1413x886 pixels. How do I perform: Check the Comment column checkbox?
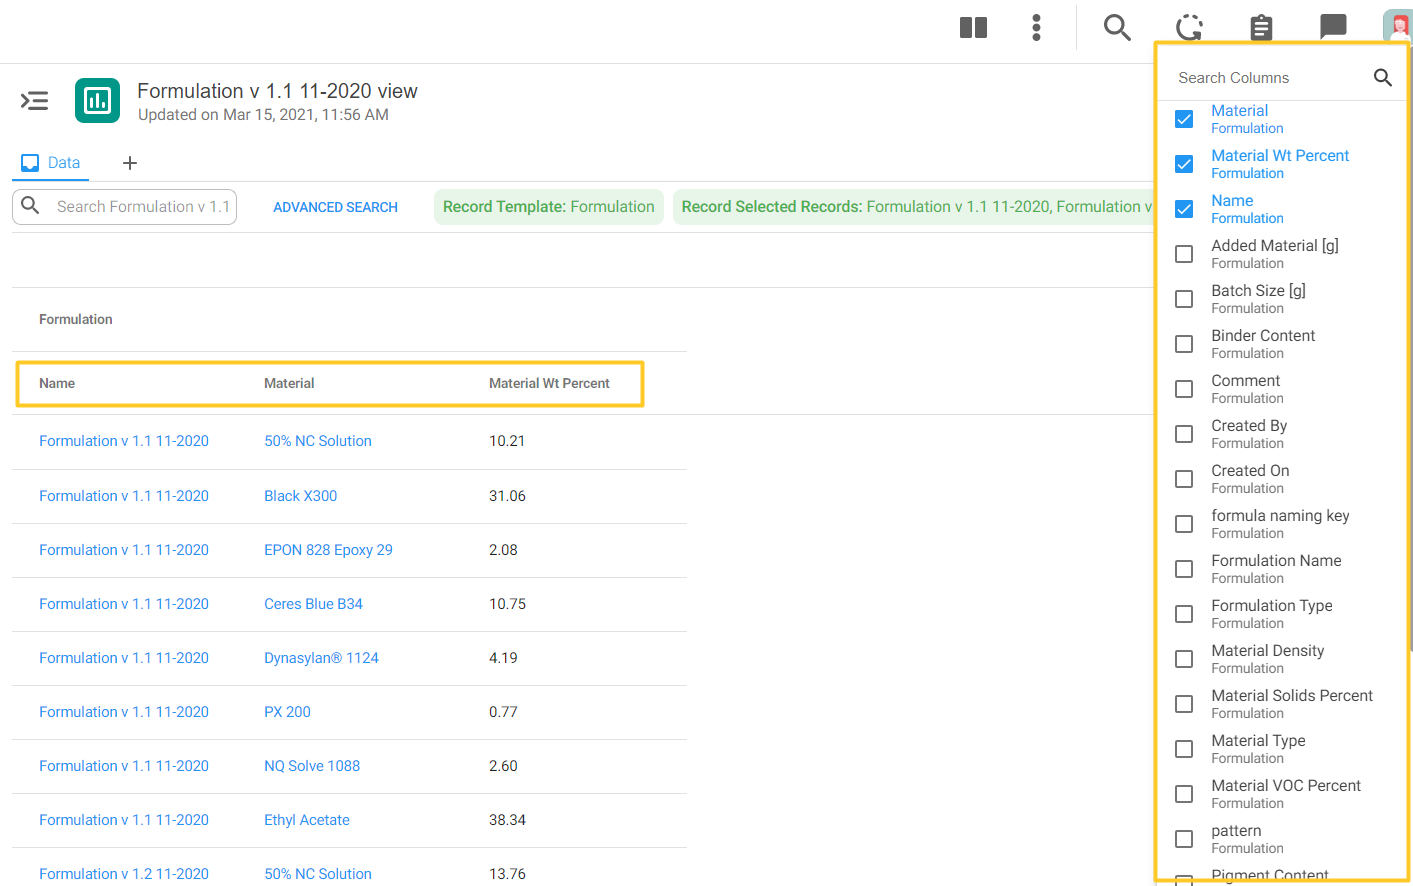point(1184,389)
